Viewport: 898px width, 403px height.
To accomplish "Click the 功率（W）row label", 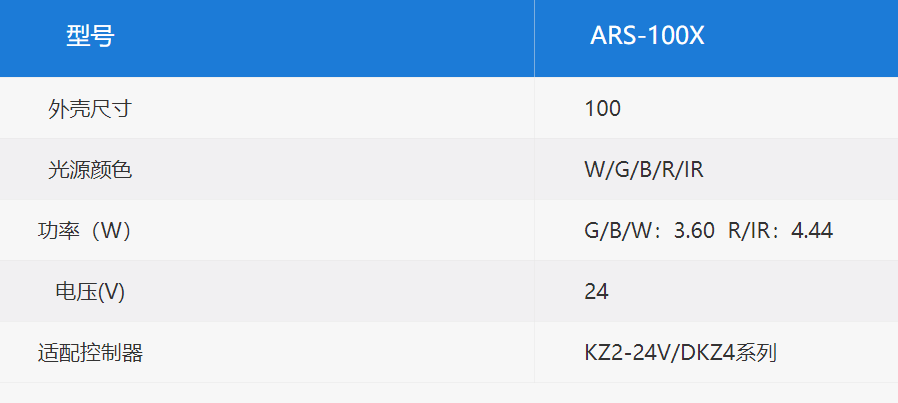I will pyautogui.click(x=85, y=231).
